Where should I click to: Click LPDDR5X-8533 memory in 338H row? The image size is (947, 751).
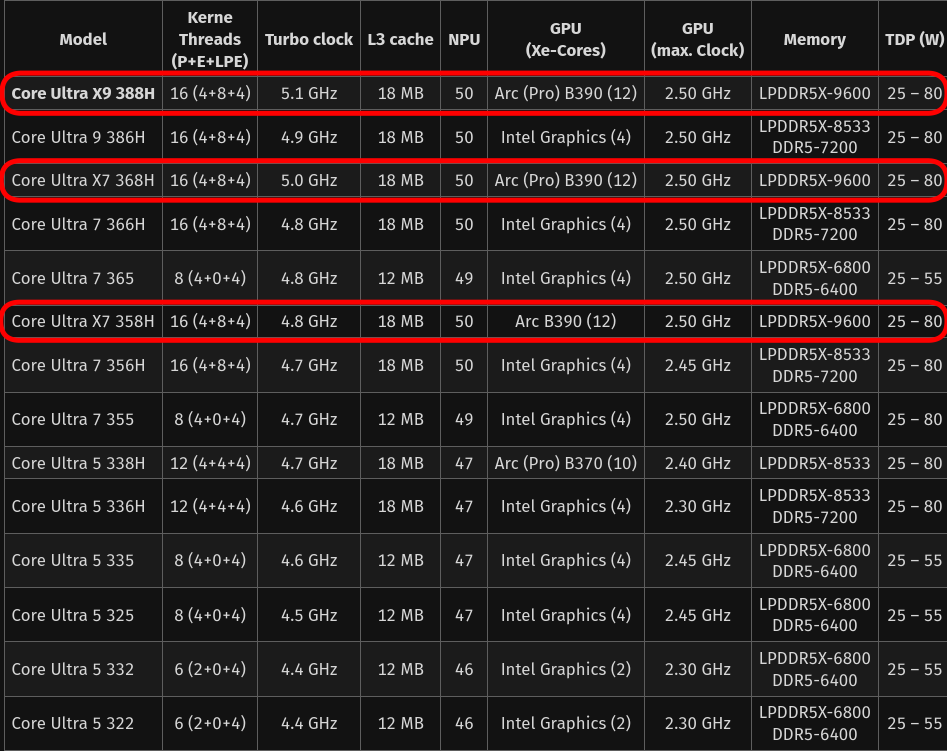point(814,463)
